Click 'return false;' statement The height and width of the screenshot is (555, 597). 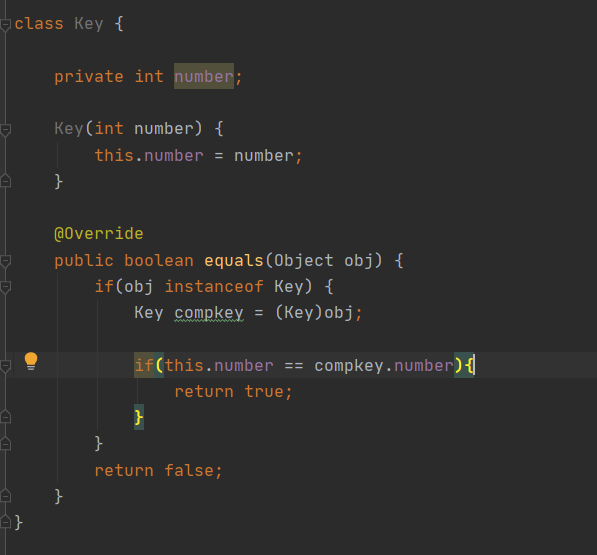coord(158,470)
